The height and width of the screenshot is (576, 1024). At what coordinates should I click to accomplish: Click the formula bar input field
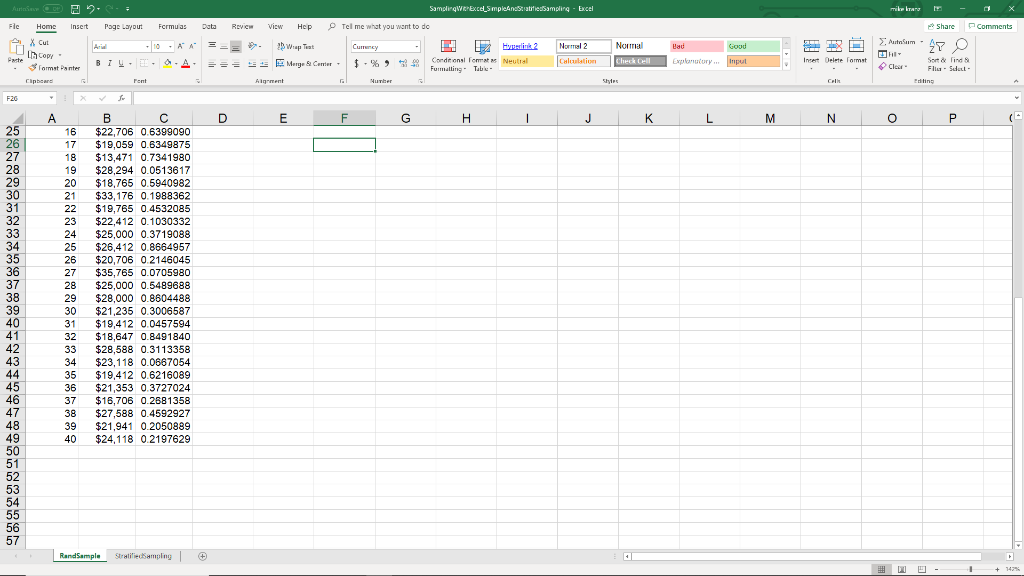pos(575,98)
